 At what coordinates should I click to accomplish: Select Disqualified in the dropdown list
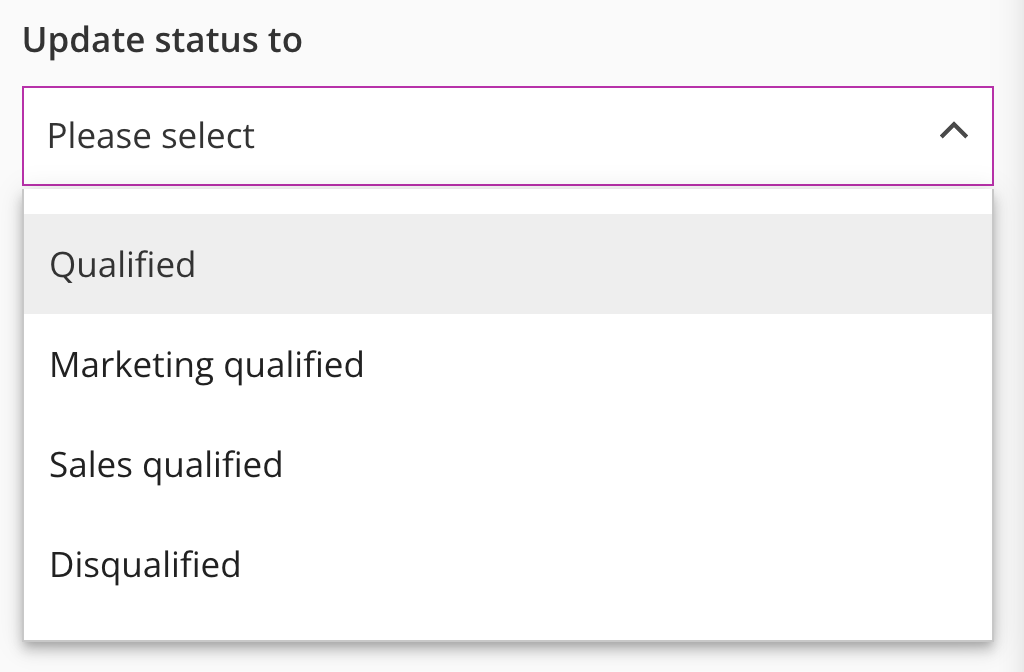pos(145,565)
